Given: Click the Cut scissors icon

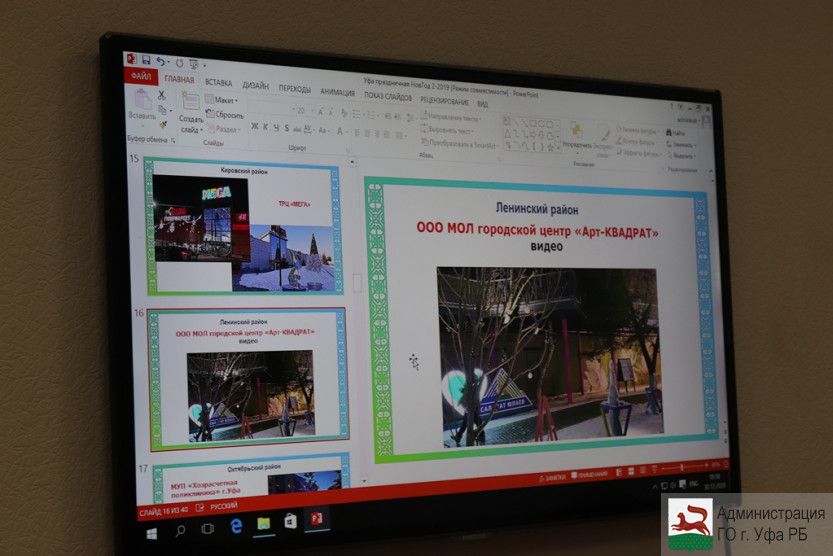Looking at the screenshot, I should 162,95.
